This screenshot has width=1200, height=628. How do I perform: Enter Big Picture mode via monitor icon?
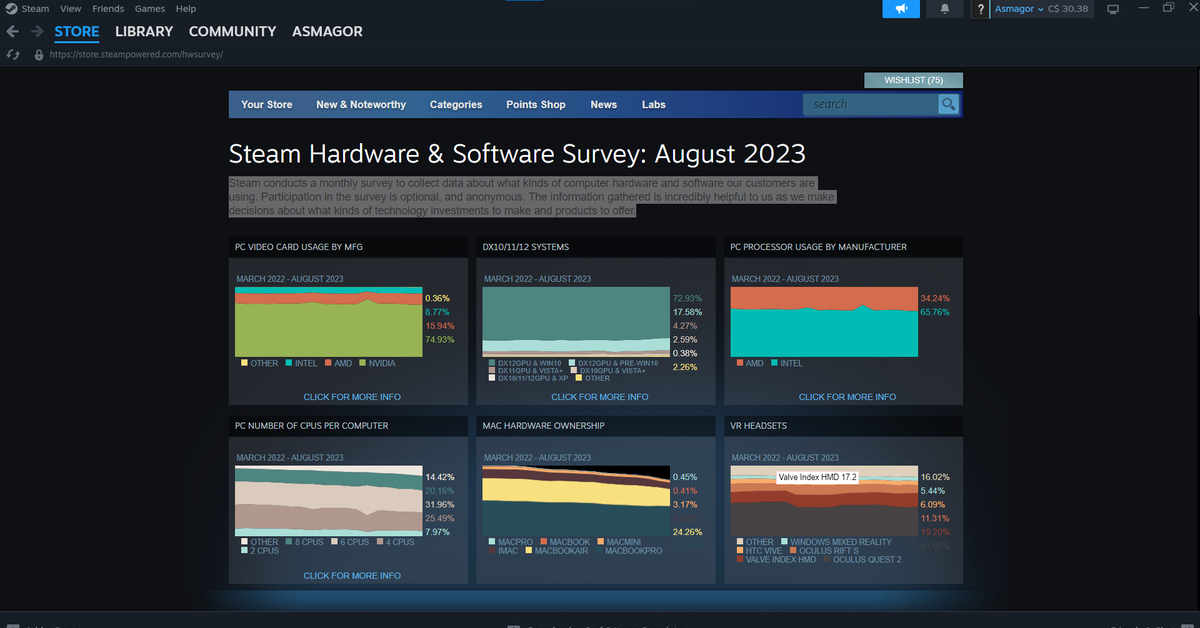1112,9
